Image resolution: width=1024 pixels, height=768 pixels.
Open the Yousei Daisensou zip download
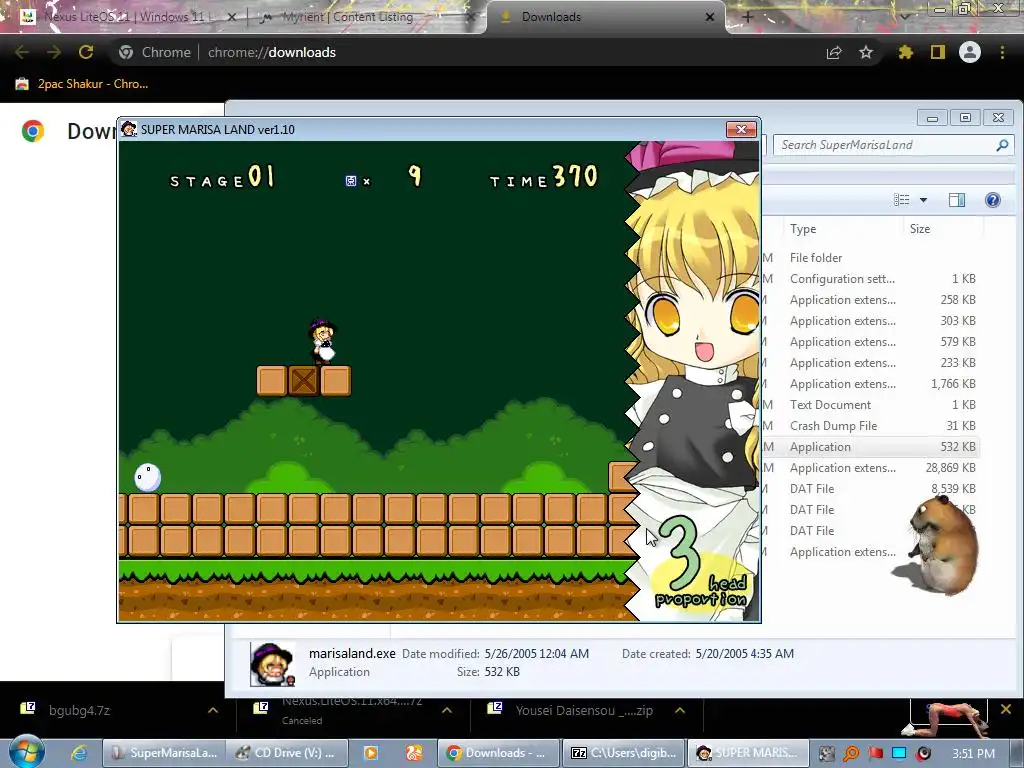point(583,710)
